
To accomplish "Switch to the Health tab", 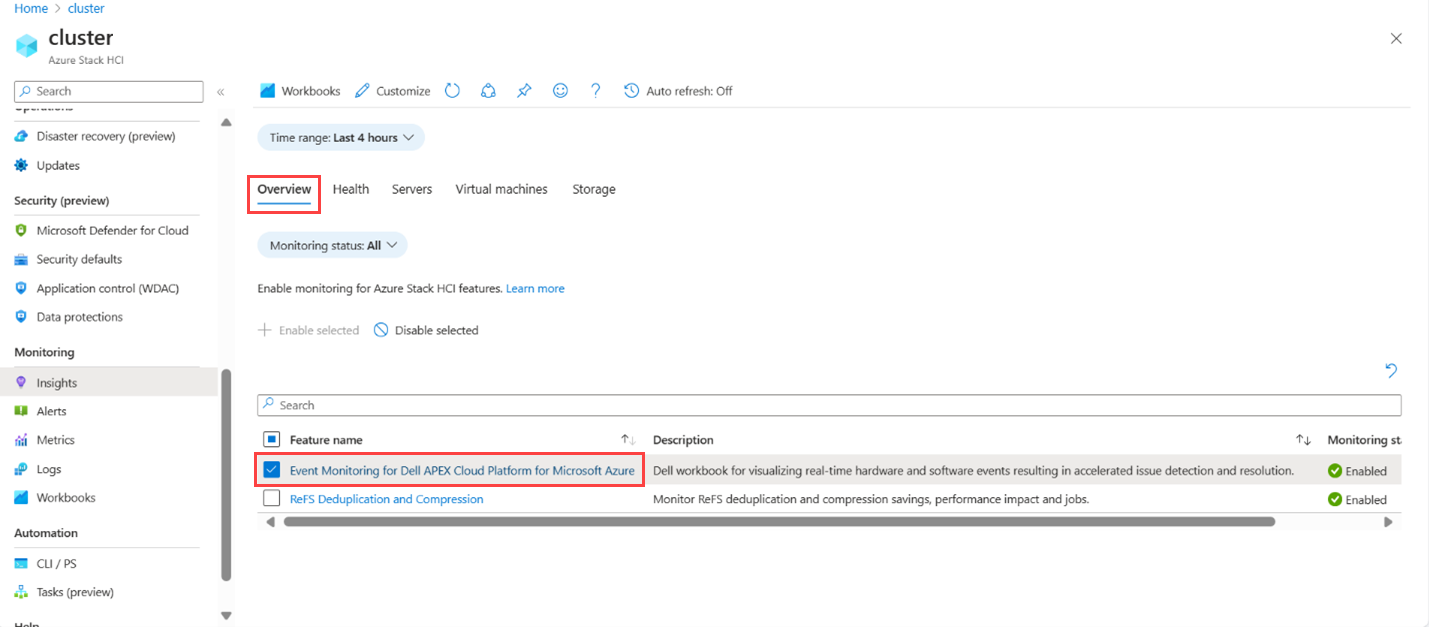I will (x=351, y=189).
